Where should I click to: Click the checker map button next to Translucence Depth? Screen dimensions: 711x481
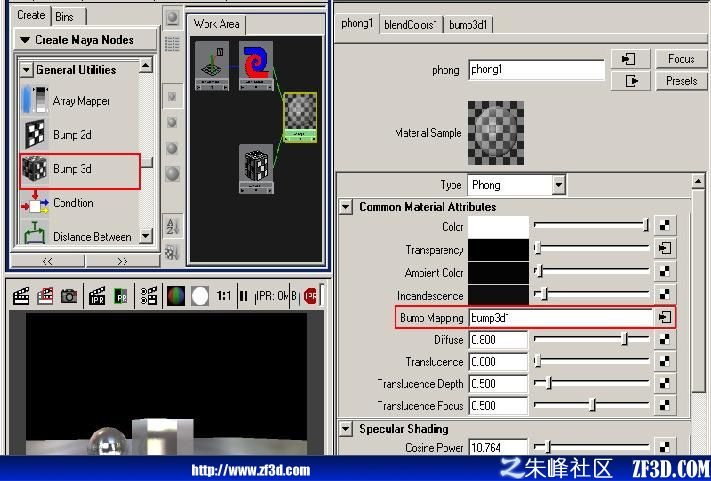665,384
